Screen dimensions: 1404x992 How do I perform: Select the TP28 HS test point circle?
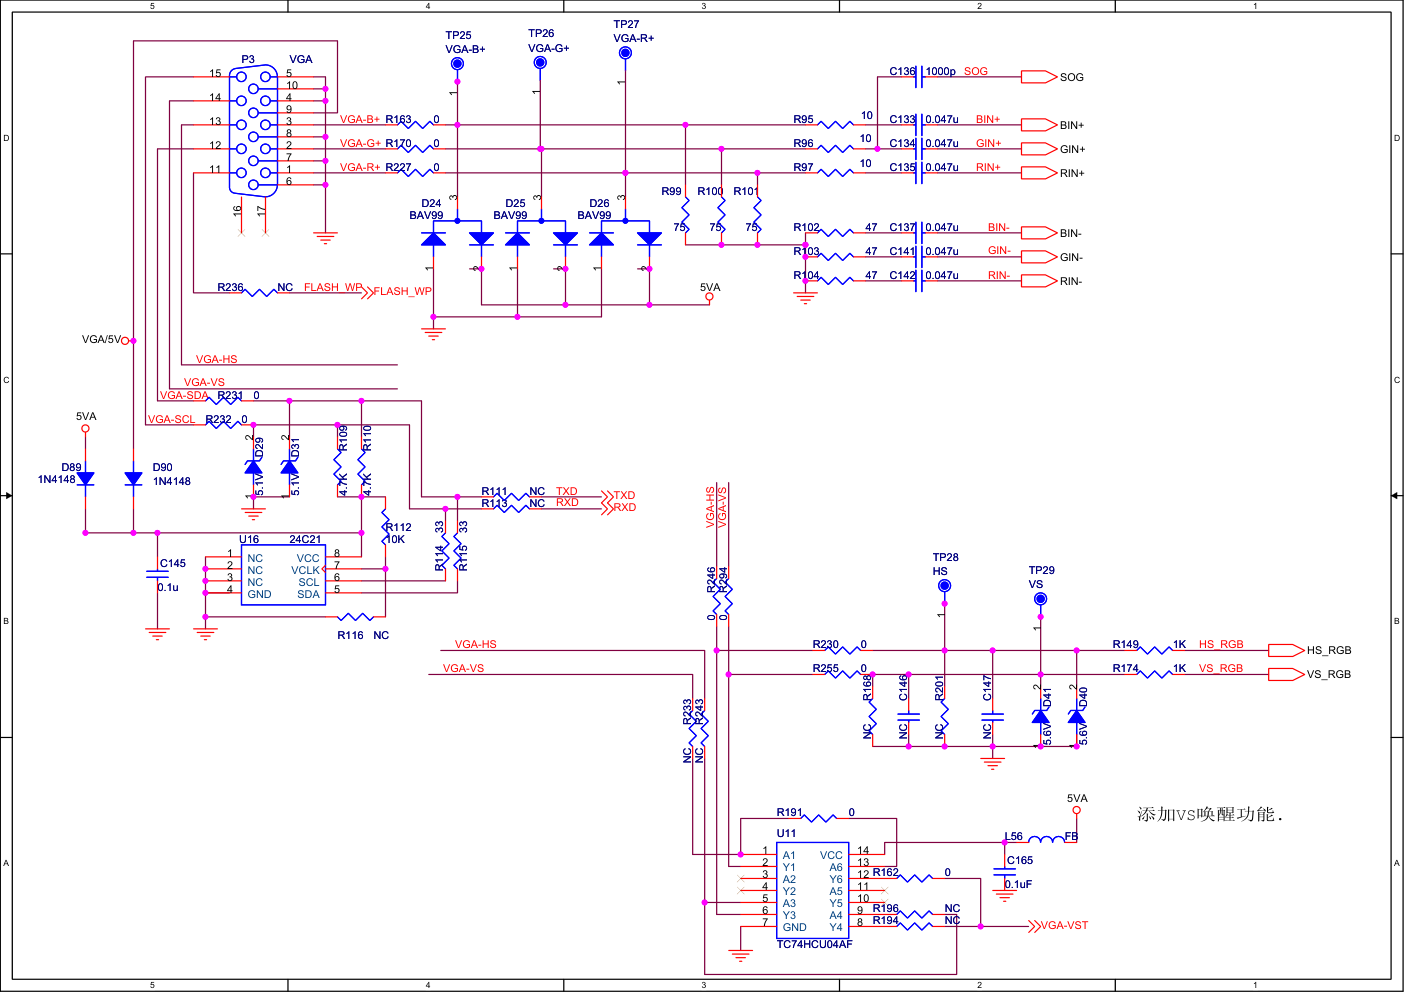coord(944,586)
